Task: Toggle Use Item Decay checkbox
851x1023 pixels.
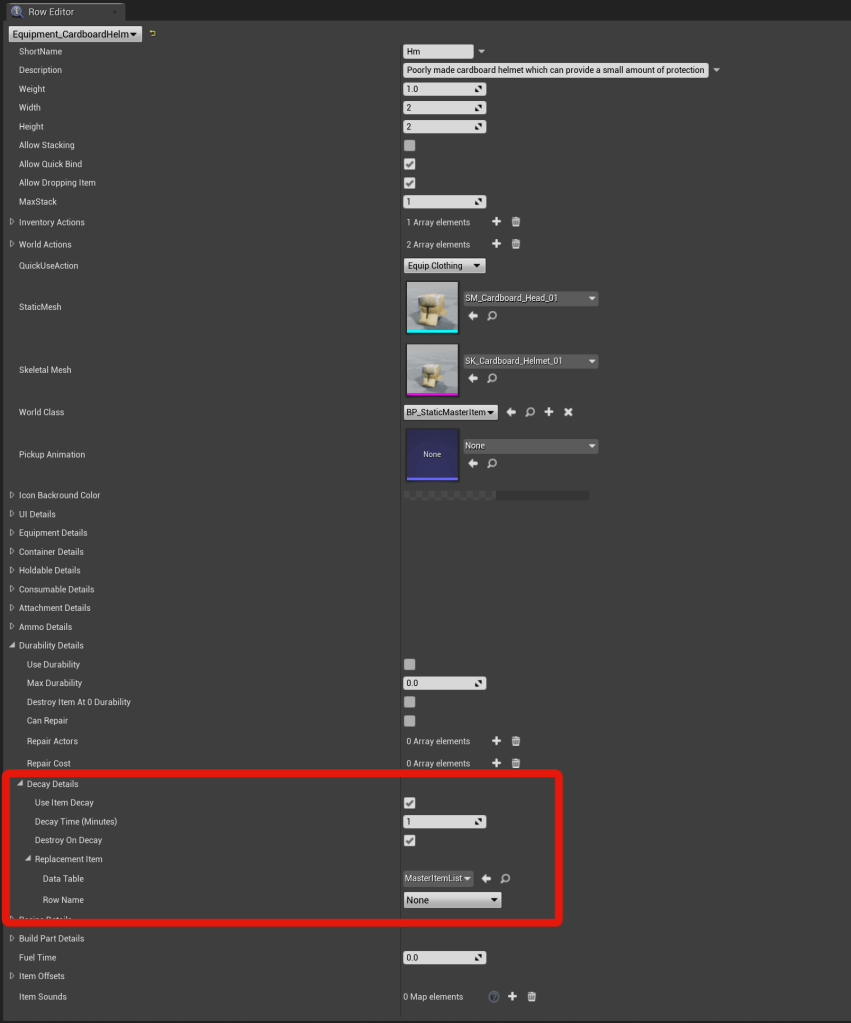Action: click(410, 803)
